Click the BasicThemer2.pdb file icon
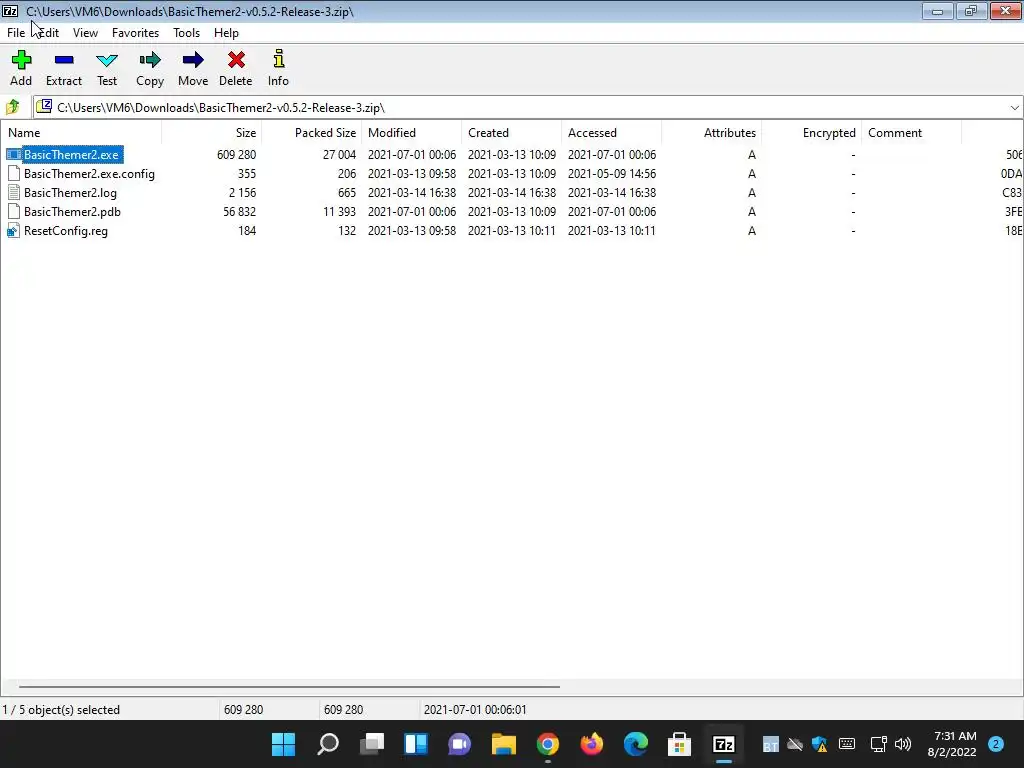 [x=14, y=212]
